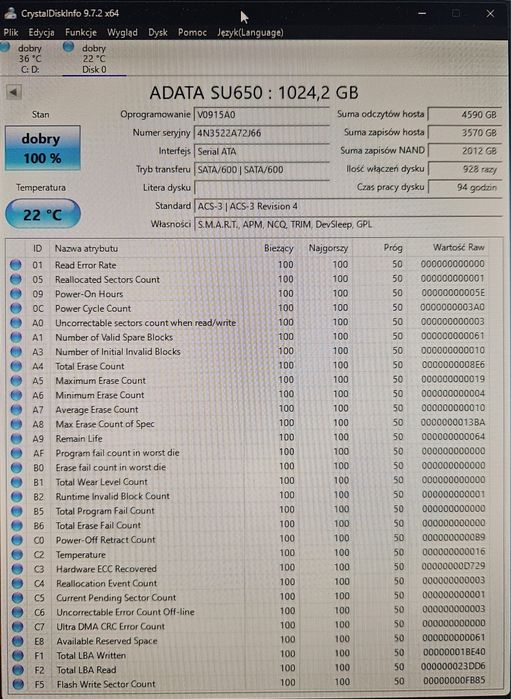
Task: Click the Oprogramowanie field V0915A0
Action: pos(261,115)
